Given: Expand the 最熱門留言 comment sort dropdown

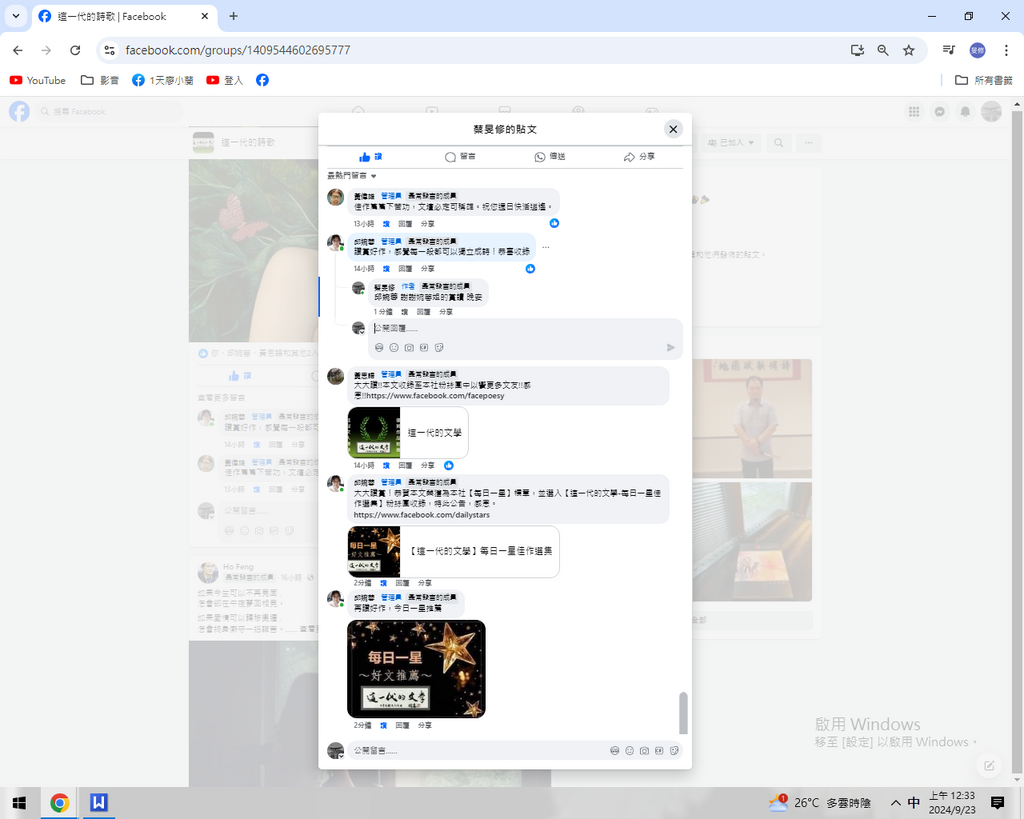Looking at the screenshot, I should click(x=352, y=176).
